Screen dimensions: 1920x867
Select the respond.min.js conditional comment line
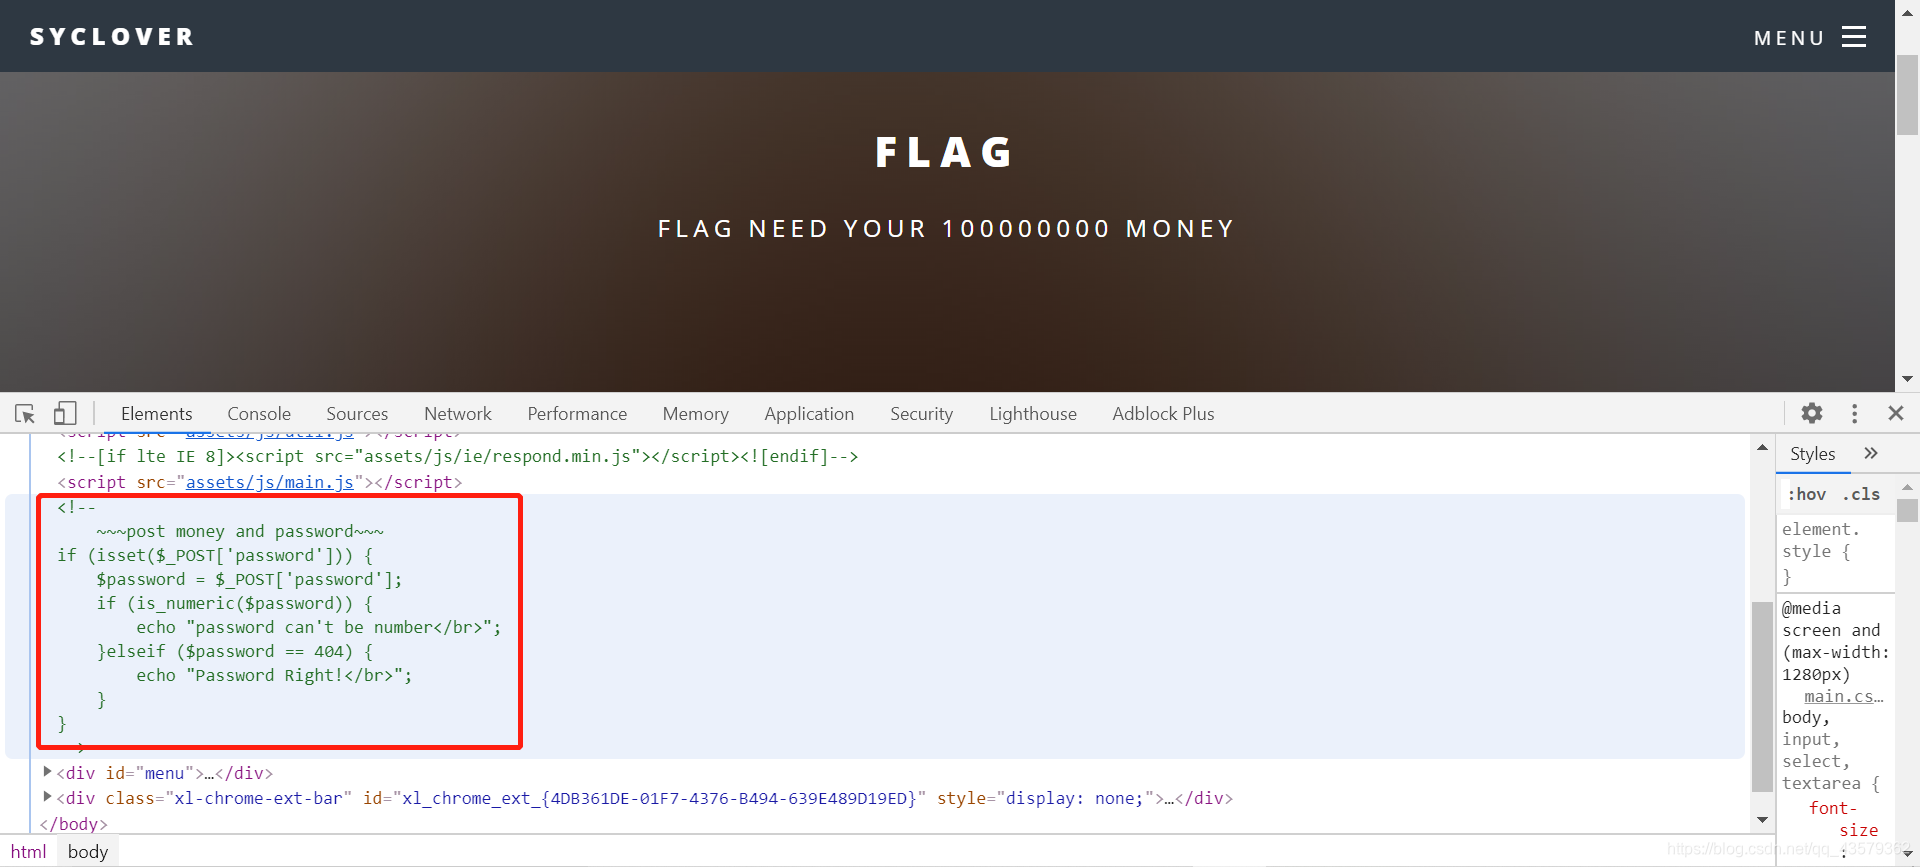[458, 456]
